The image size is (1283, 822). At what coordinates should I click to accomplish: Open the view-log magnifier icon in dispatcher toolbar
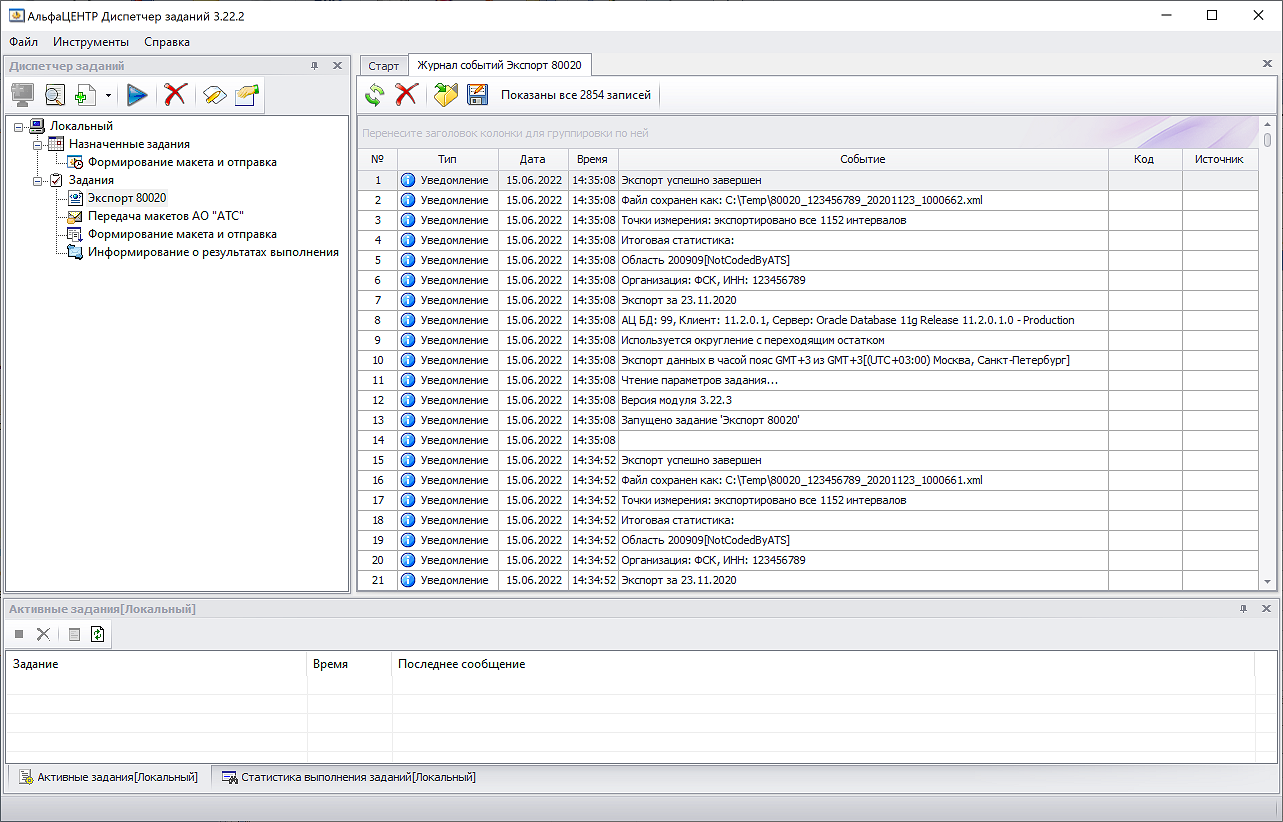coord(54,95)
